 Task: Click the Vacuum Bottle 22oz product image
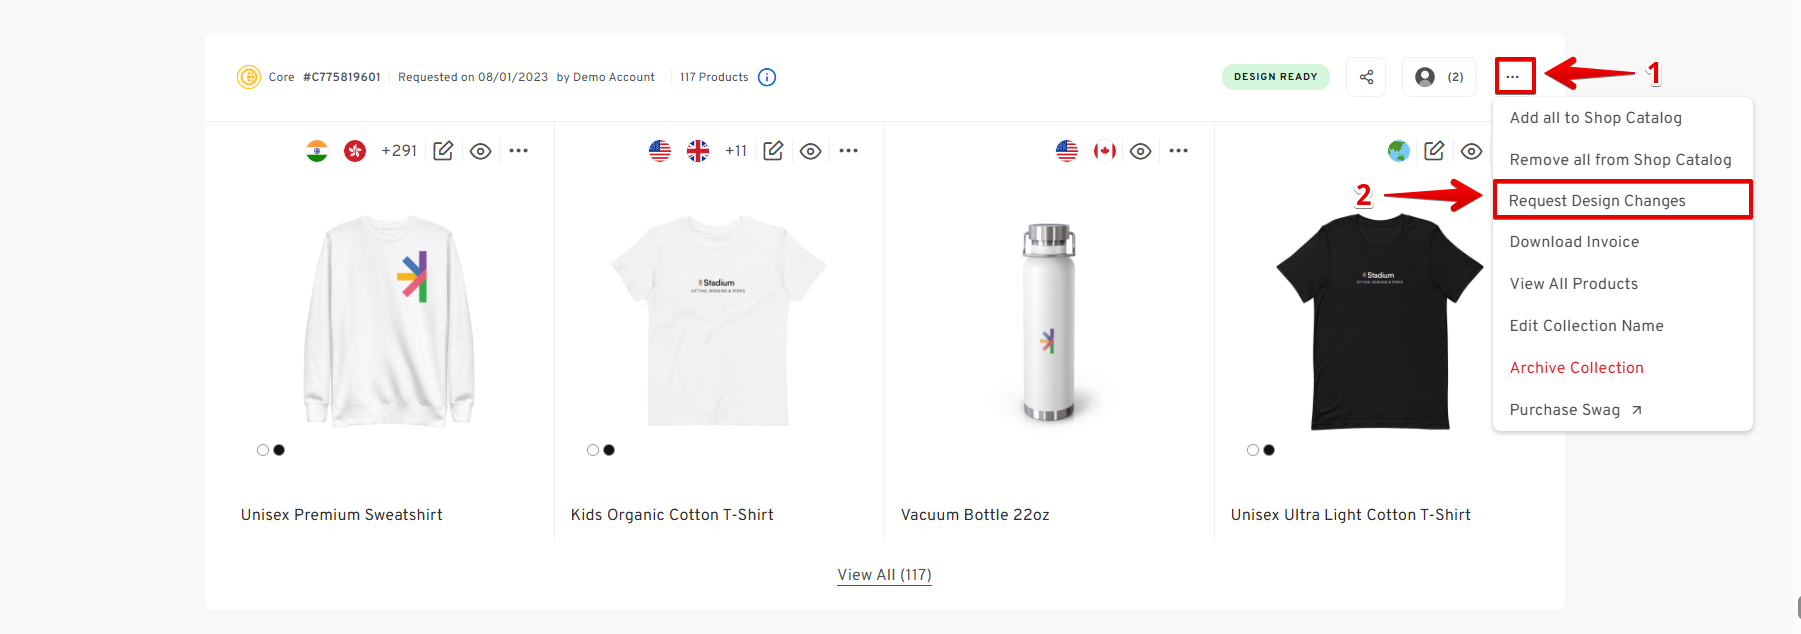point(1048,322)
